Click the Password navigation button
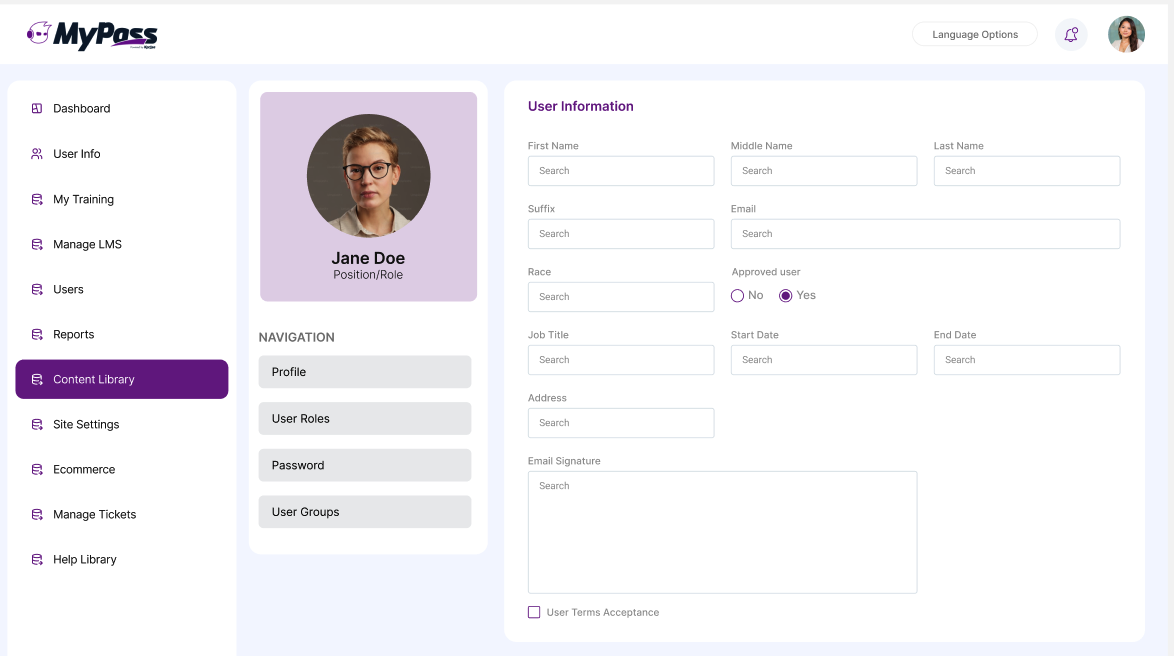 [365, 465]
